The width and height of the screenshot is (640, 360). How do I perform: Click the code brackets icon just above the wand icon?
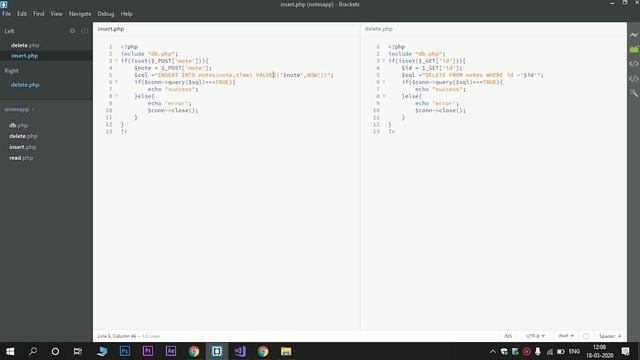[633, 79]
